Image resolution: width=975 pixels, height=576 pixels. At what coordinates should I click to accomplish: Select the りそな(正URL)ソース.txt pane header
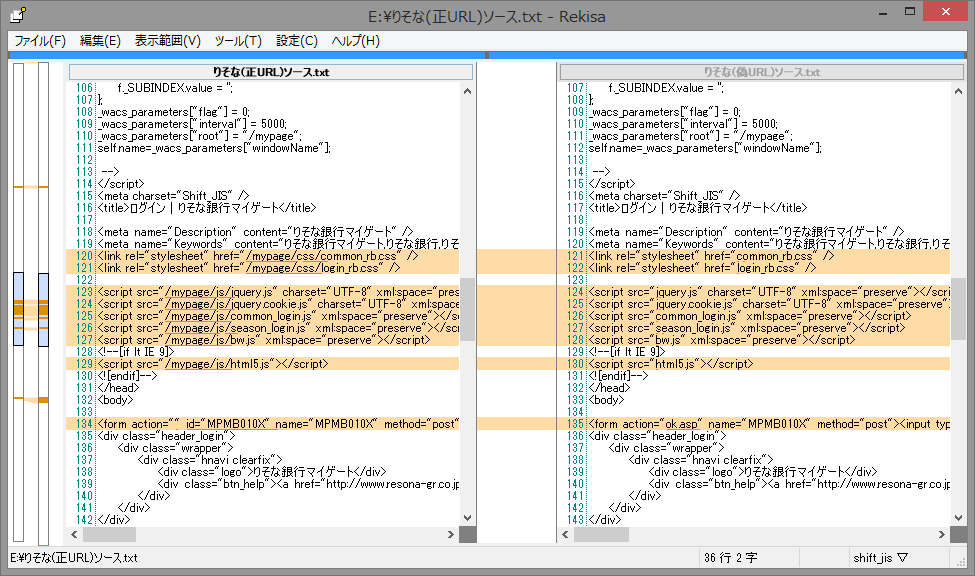(270, 72)
